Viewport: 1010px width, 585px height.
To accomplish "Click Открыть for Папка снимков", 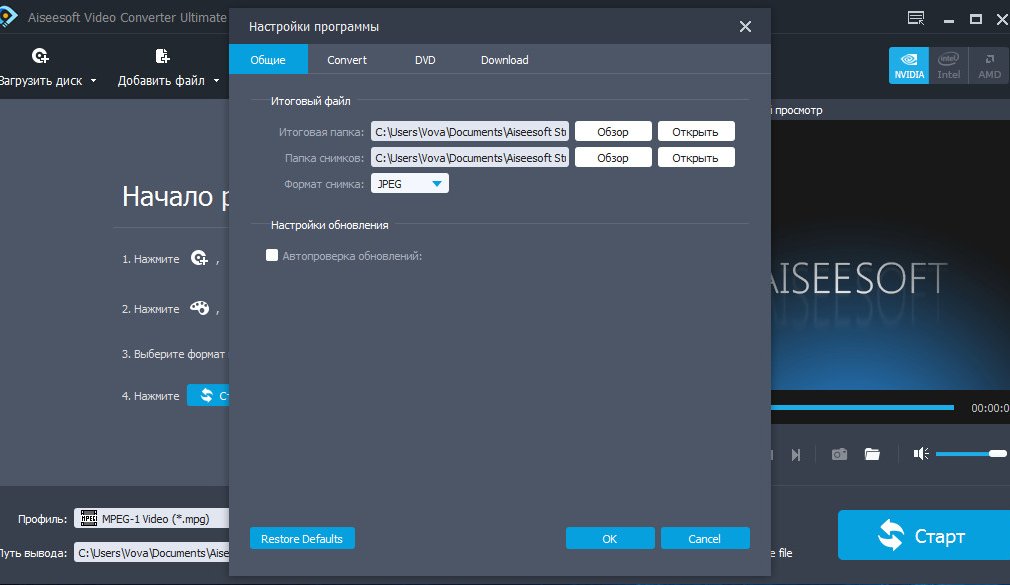I will coord(696,158).
